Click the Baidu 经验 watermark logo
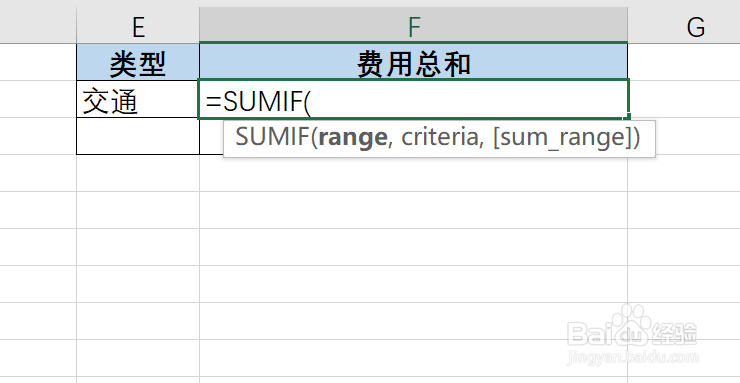Image resolution: width=740 pixels, height=383 pixels. [x=632, y=329]
